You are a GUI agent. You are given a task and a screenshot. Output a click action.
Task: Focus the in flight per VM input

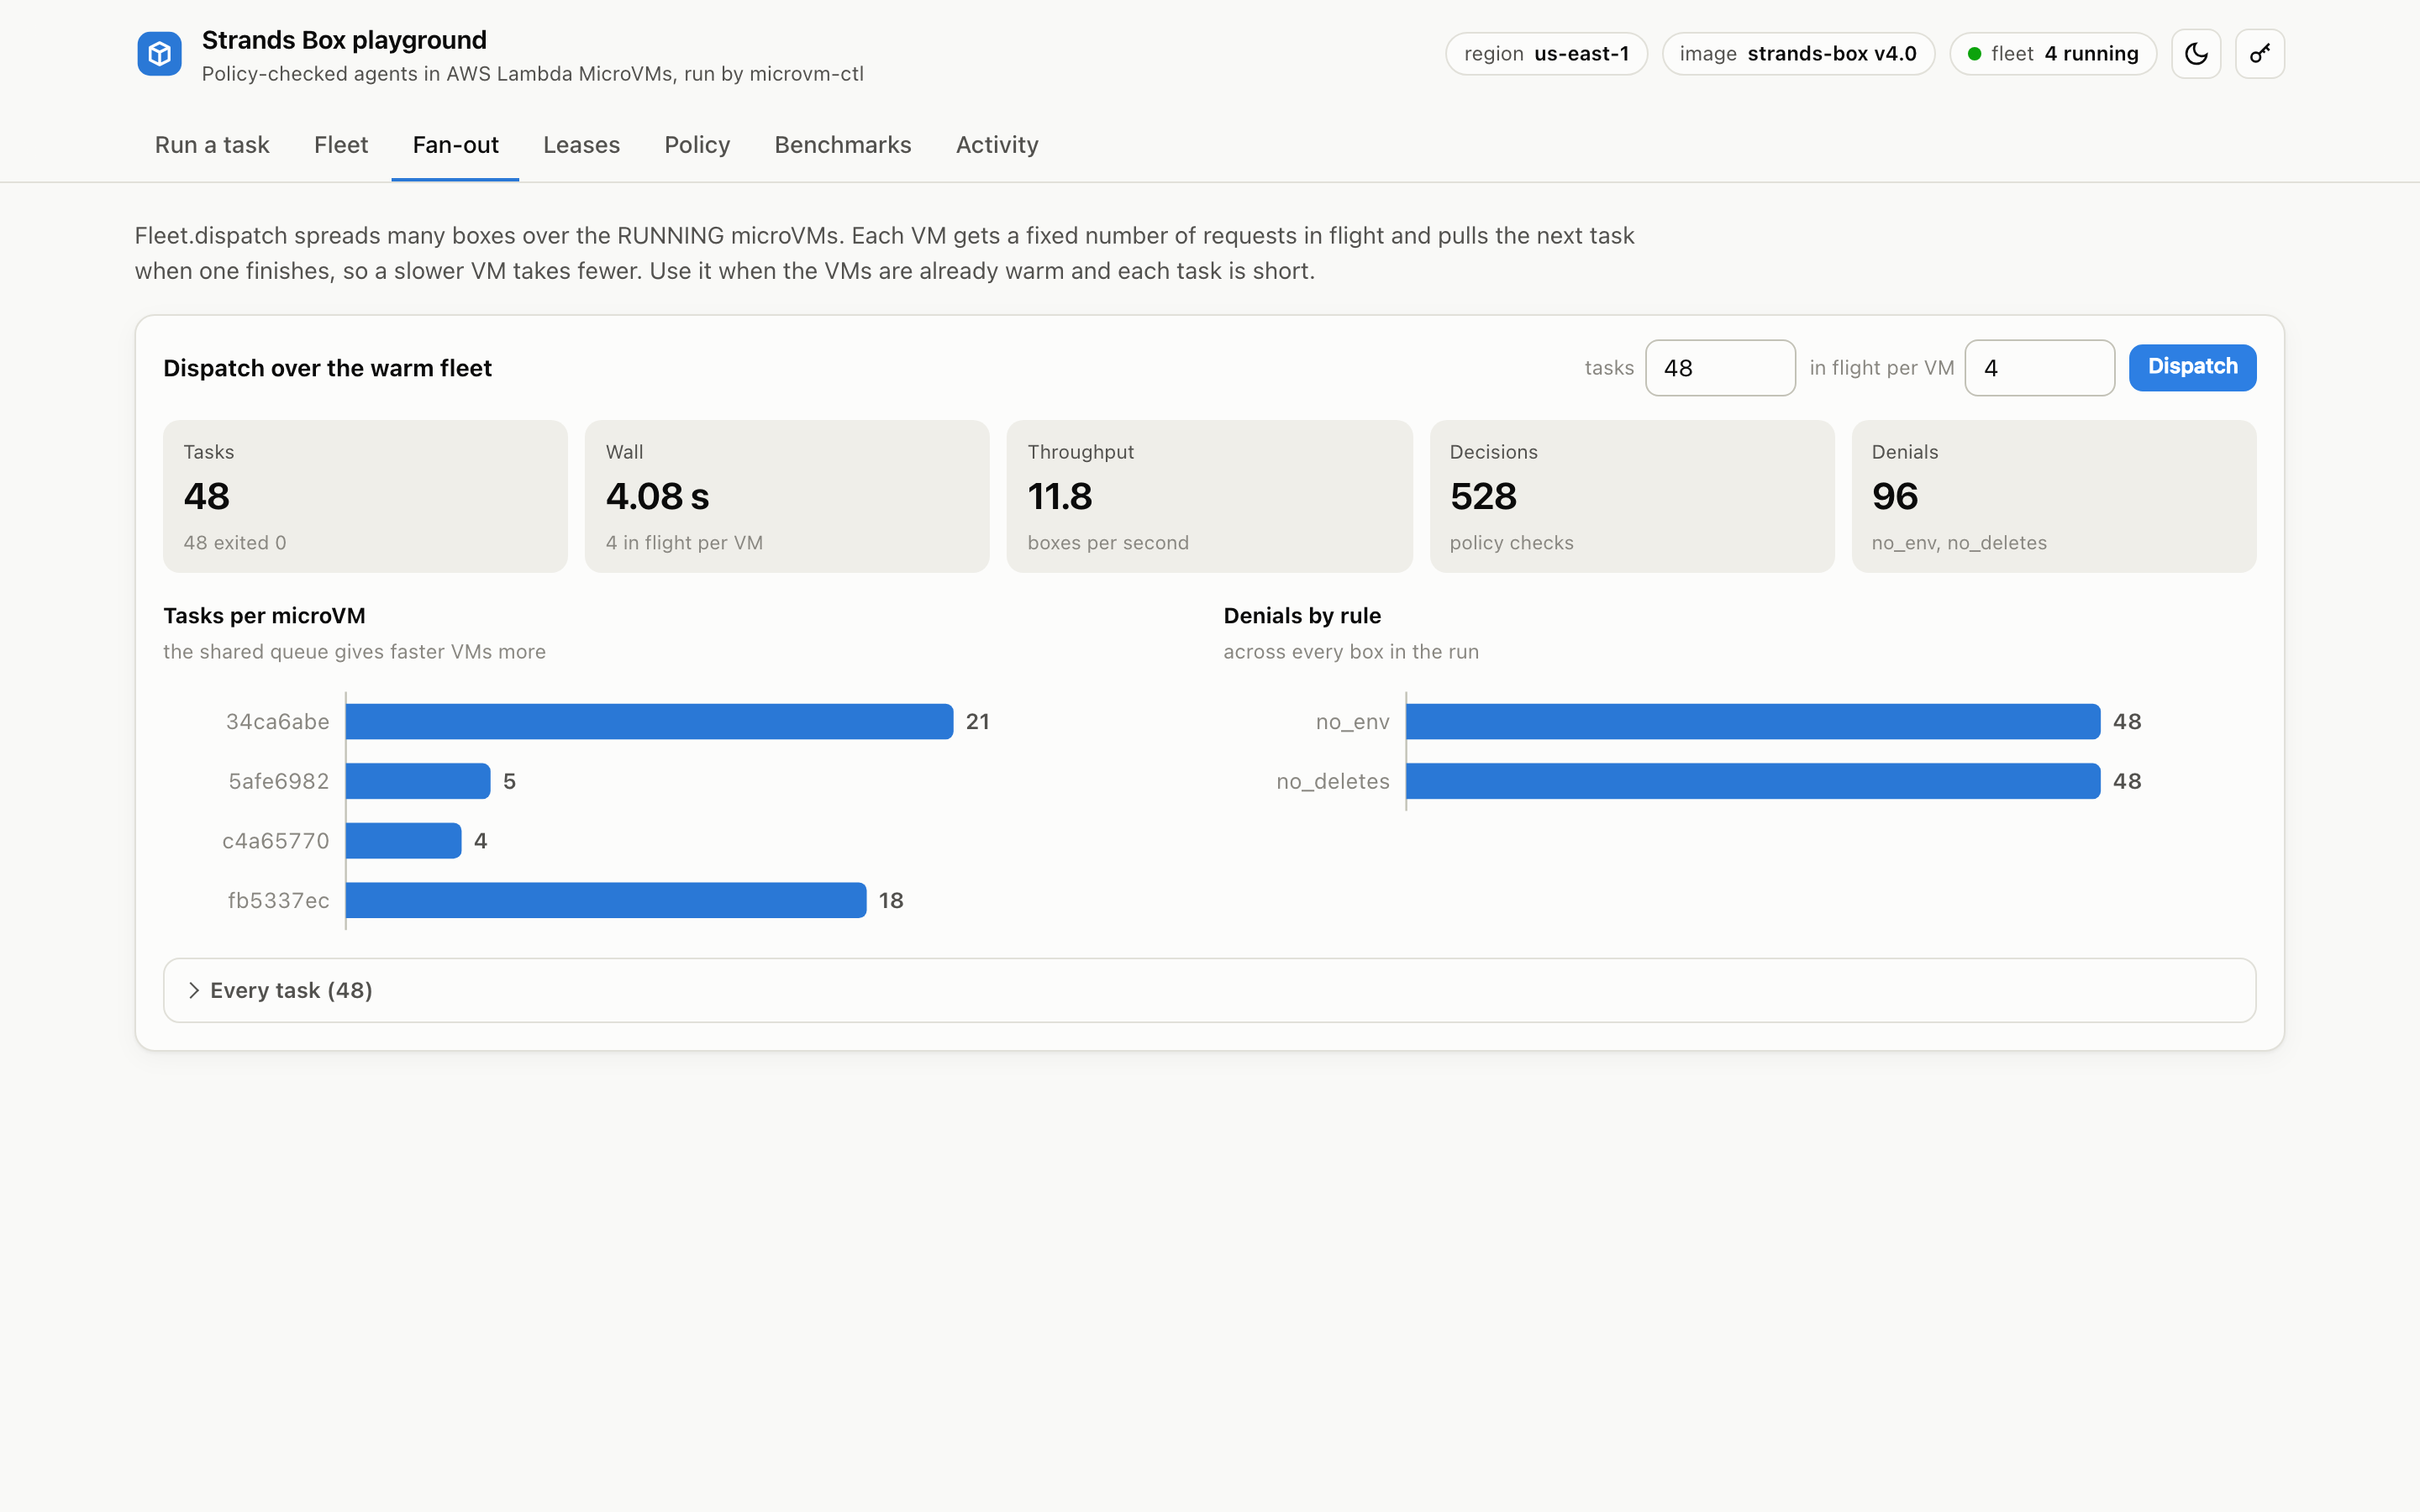tap(2039, 368)
